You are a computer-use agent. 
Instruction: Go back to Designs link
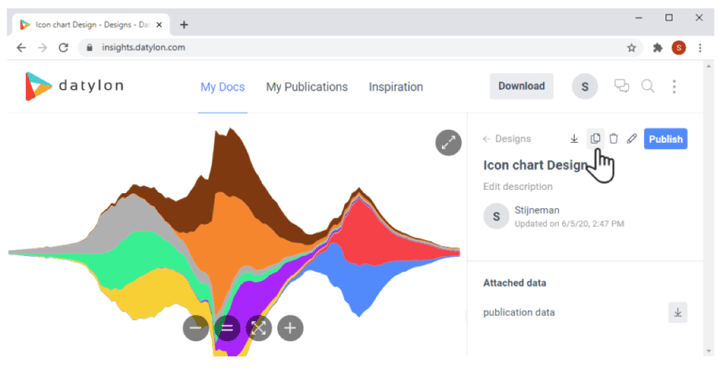click(x=507, y=139)
